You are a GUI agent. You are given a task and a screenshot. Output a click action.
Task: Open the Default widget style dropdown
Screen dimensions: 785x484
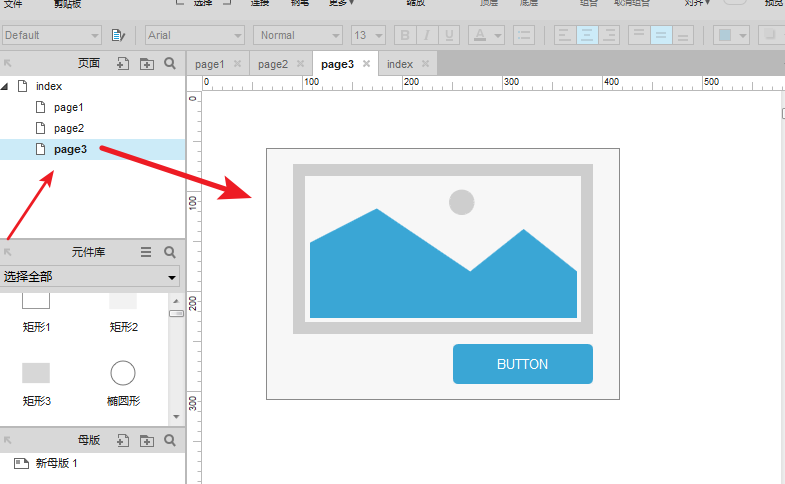52,35
